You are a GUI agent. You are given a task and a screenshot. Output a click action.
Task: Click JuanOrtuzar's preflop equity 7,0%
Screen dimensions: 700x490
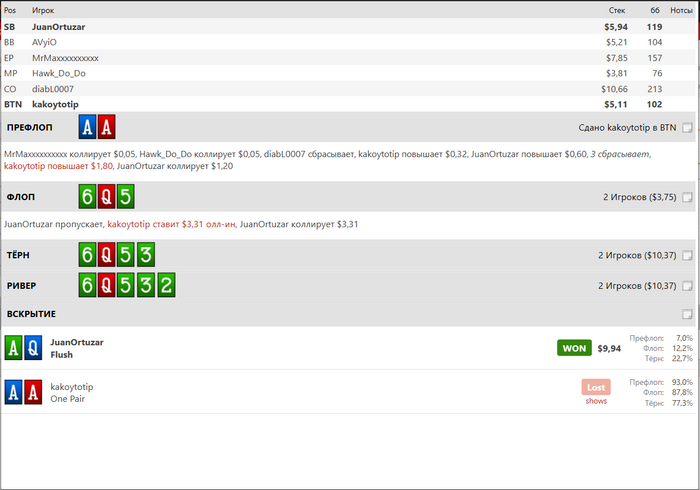(684, 338)
